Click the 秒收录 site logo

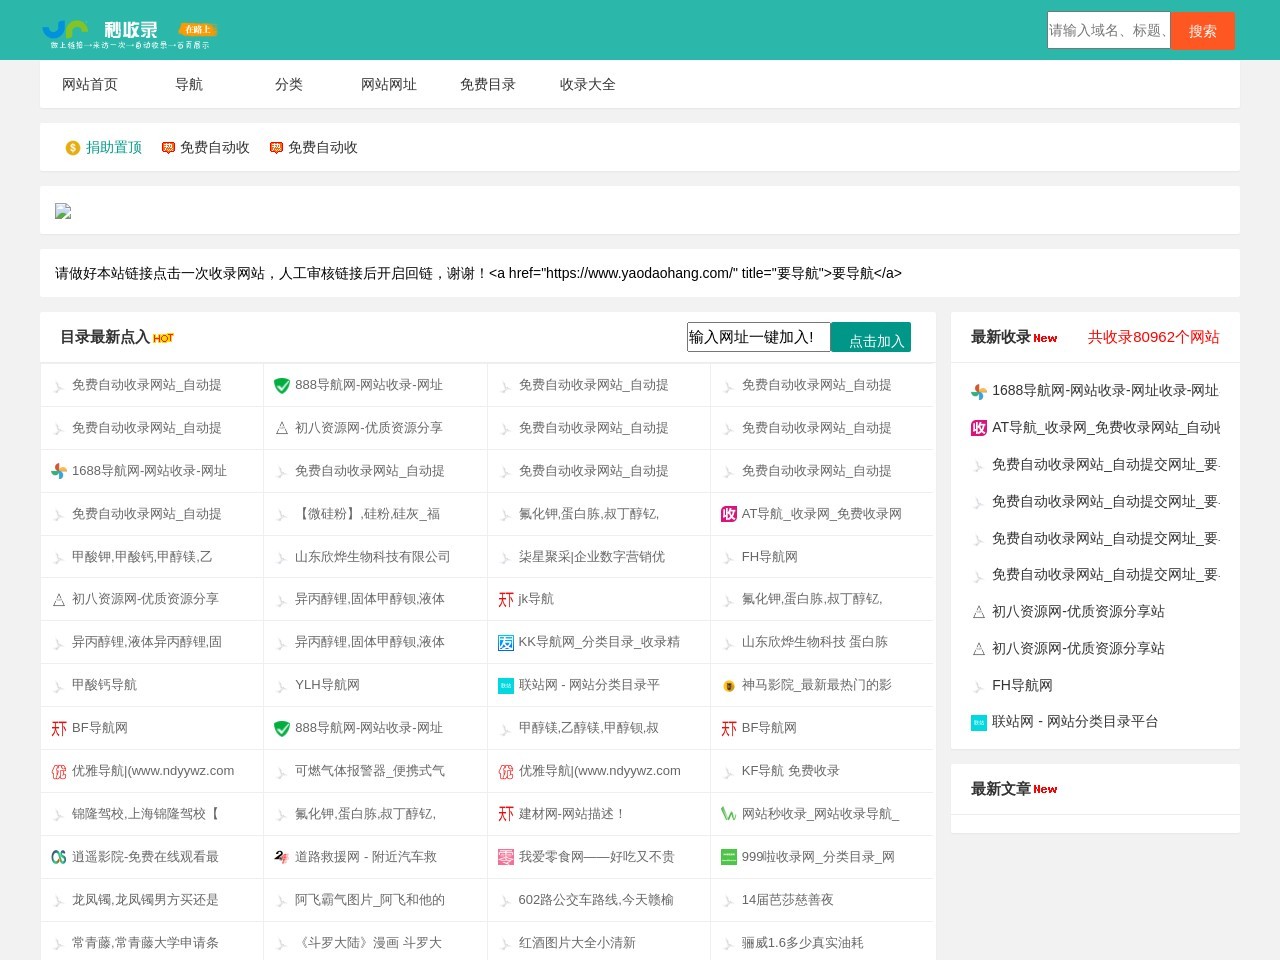tap(129, 33)
